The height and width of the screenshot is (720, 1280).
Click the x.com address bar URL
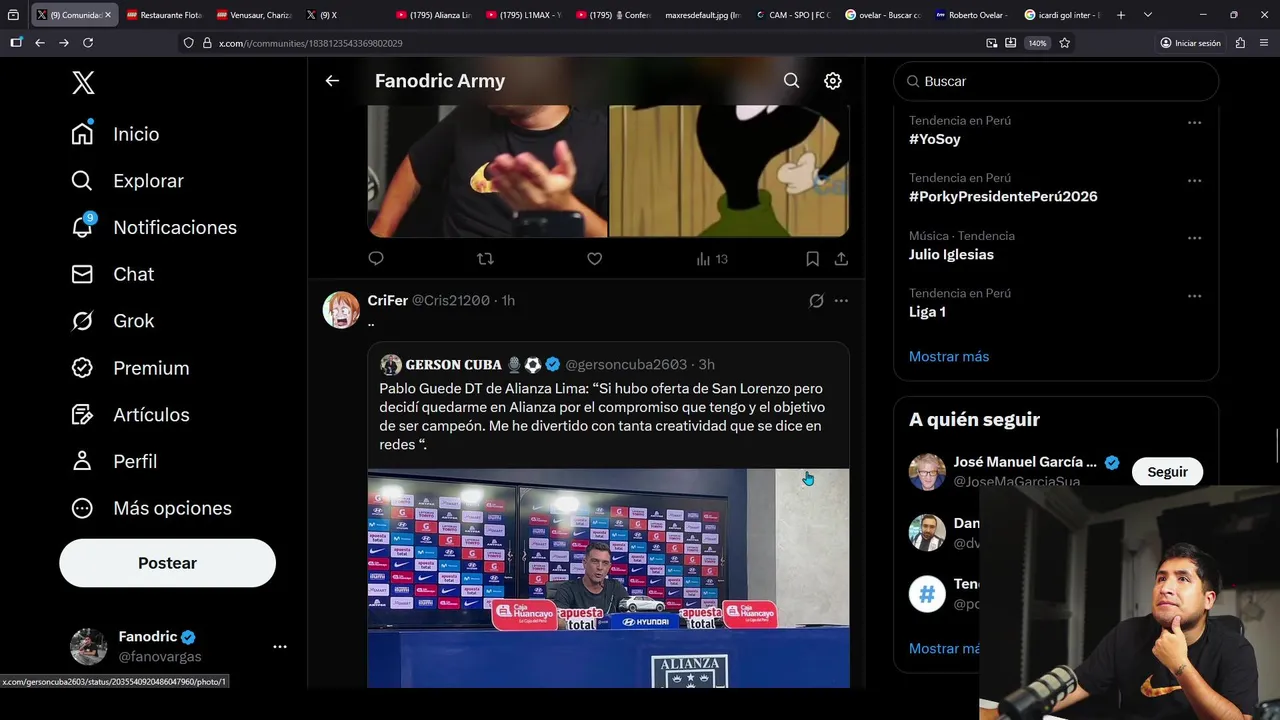point(310,43)
